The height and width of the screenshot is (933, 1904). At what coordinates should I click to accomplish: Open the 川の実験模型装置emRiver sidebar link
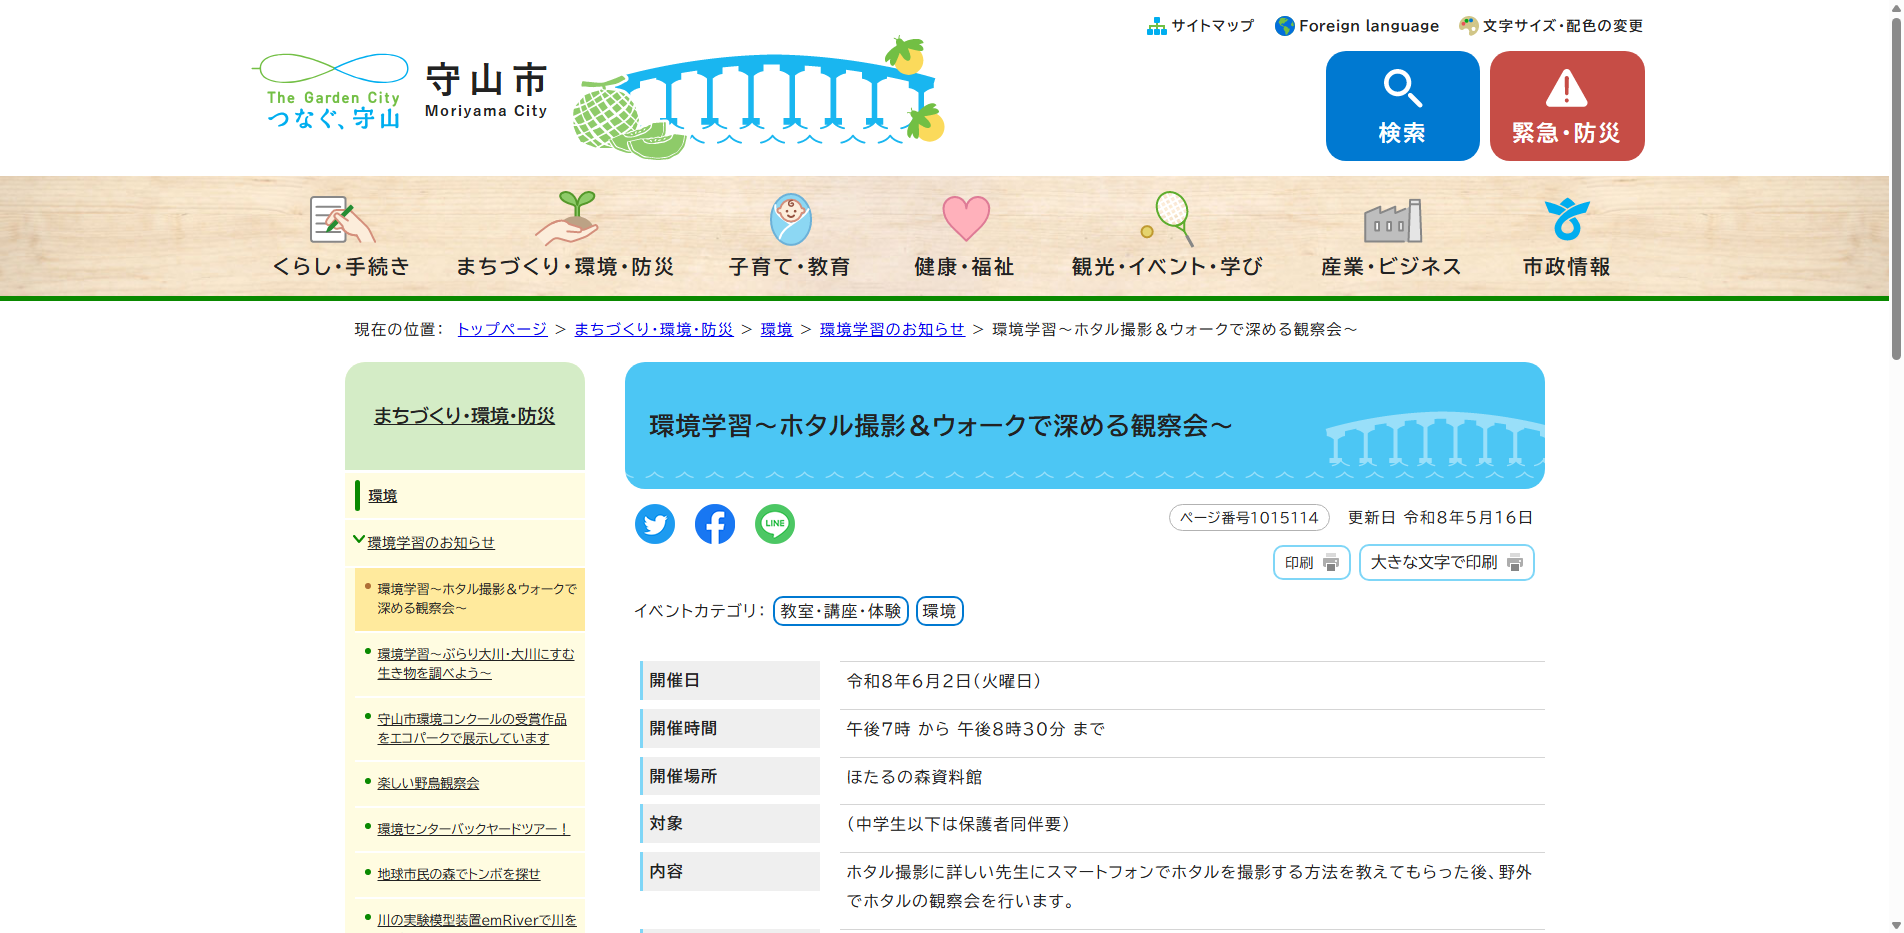(477, 920)
